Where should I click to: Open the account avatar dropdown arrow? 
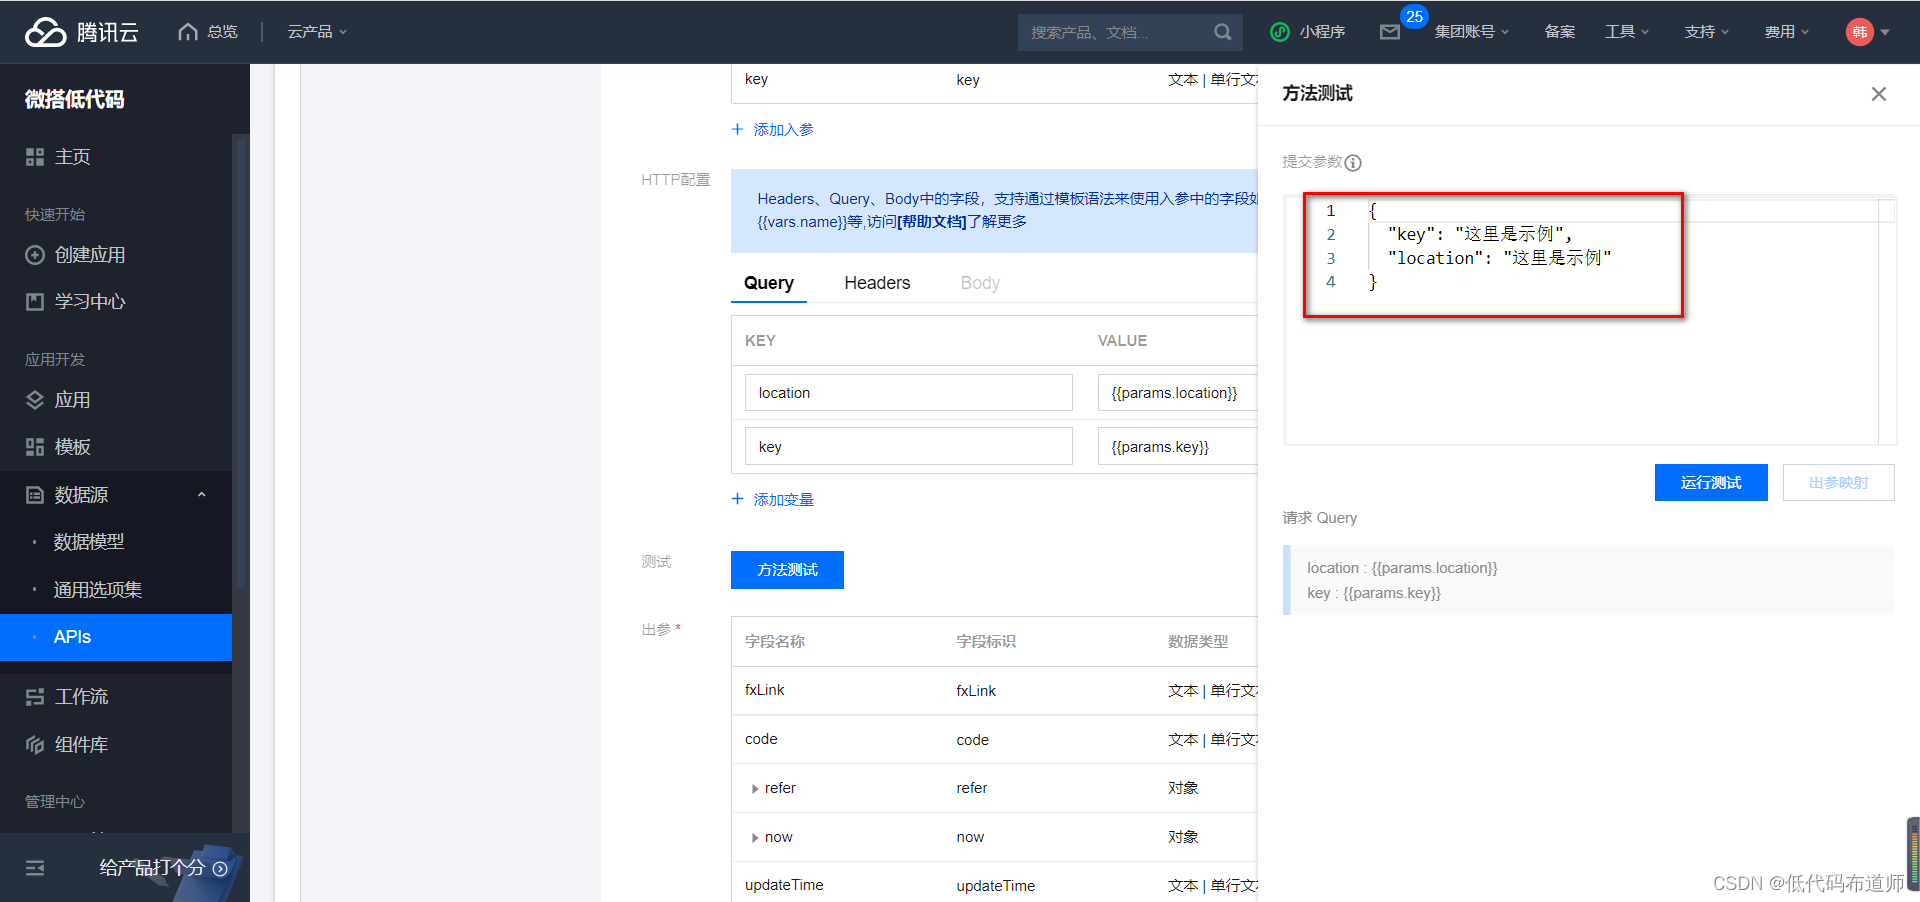[1885, 32]
